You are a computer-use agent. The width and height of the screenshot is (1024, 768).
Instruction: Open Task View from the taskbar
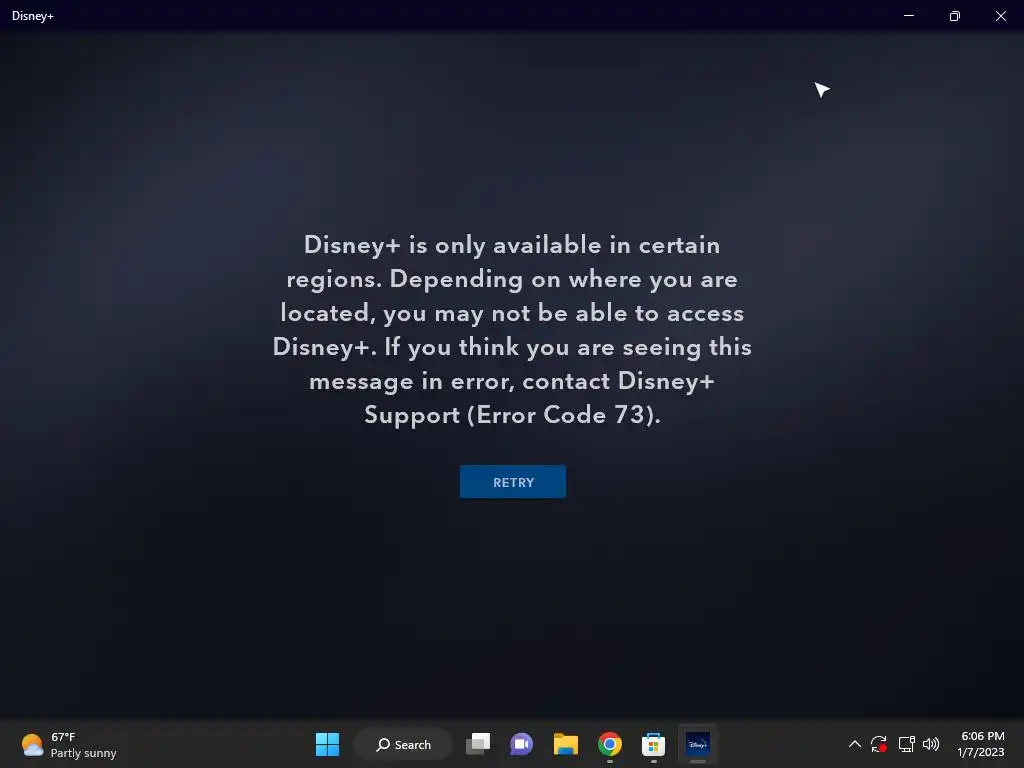pos(478,744)
